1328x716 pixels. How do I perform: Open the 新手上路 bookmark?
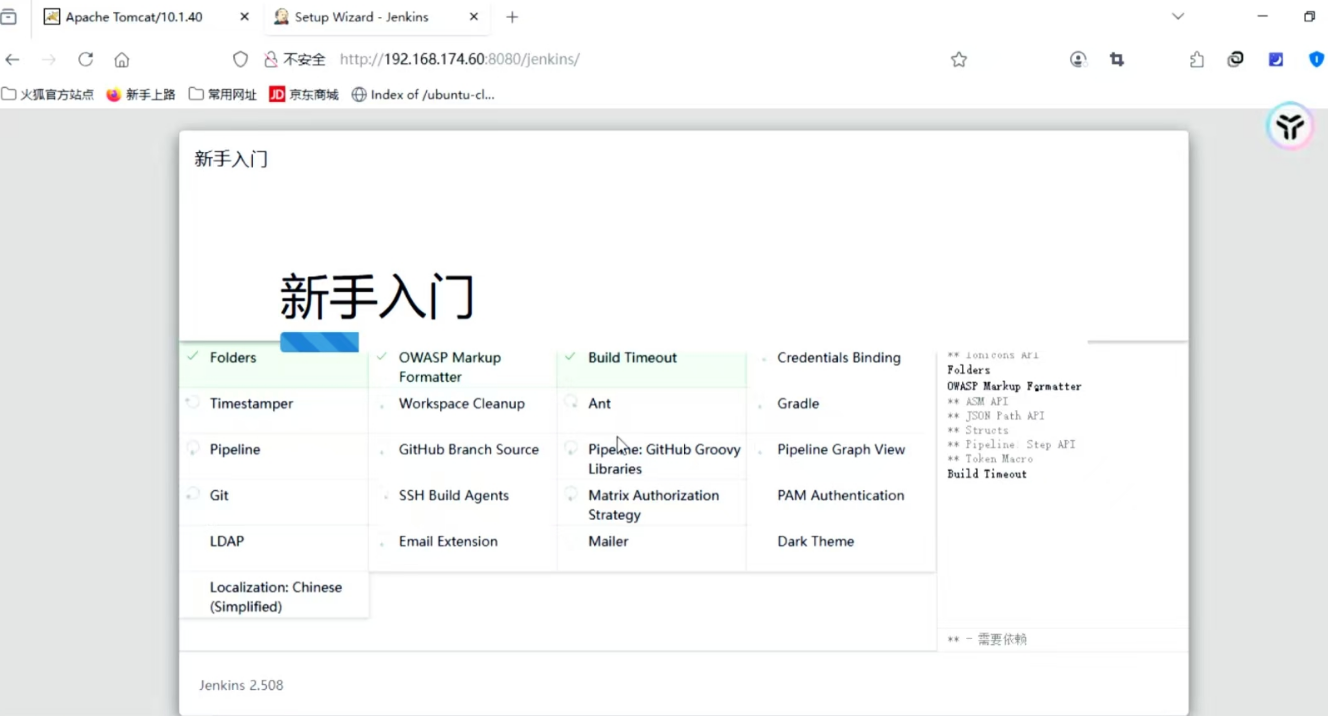point(140,95)
